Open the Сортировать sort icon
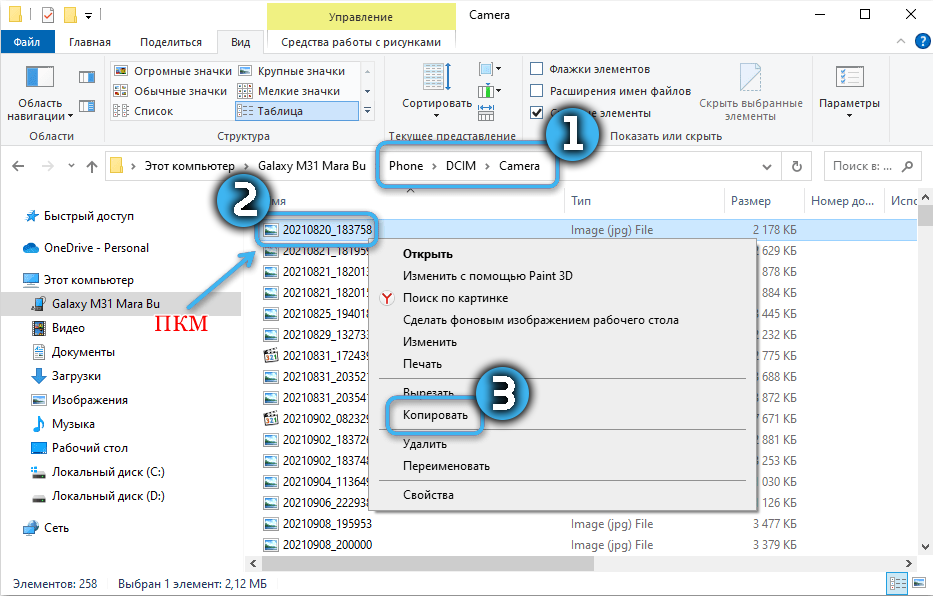The width and height of the screenshot is (933, 596). pyautogui.click(x=436, y=78)
